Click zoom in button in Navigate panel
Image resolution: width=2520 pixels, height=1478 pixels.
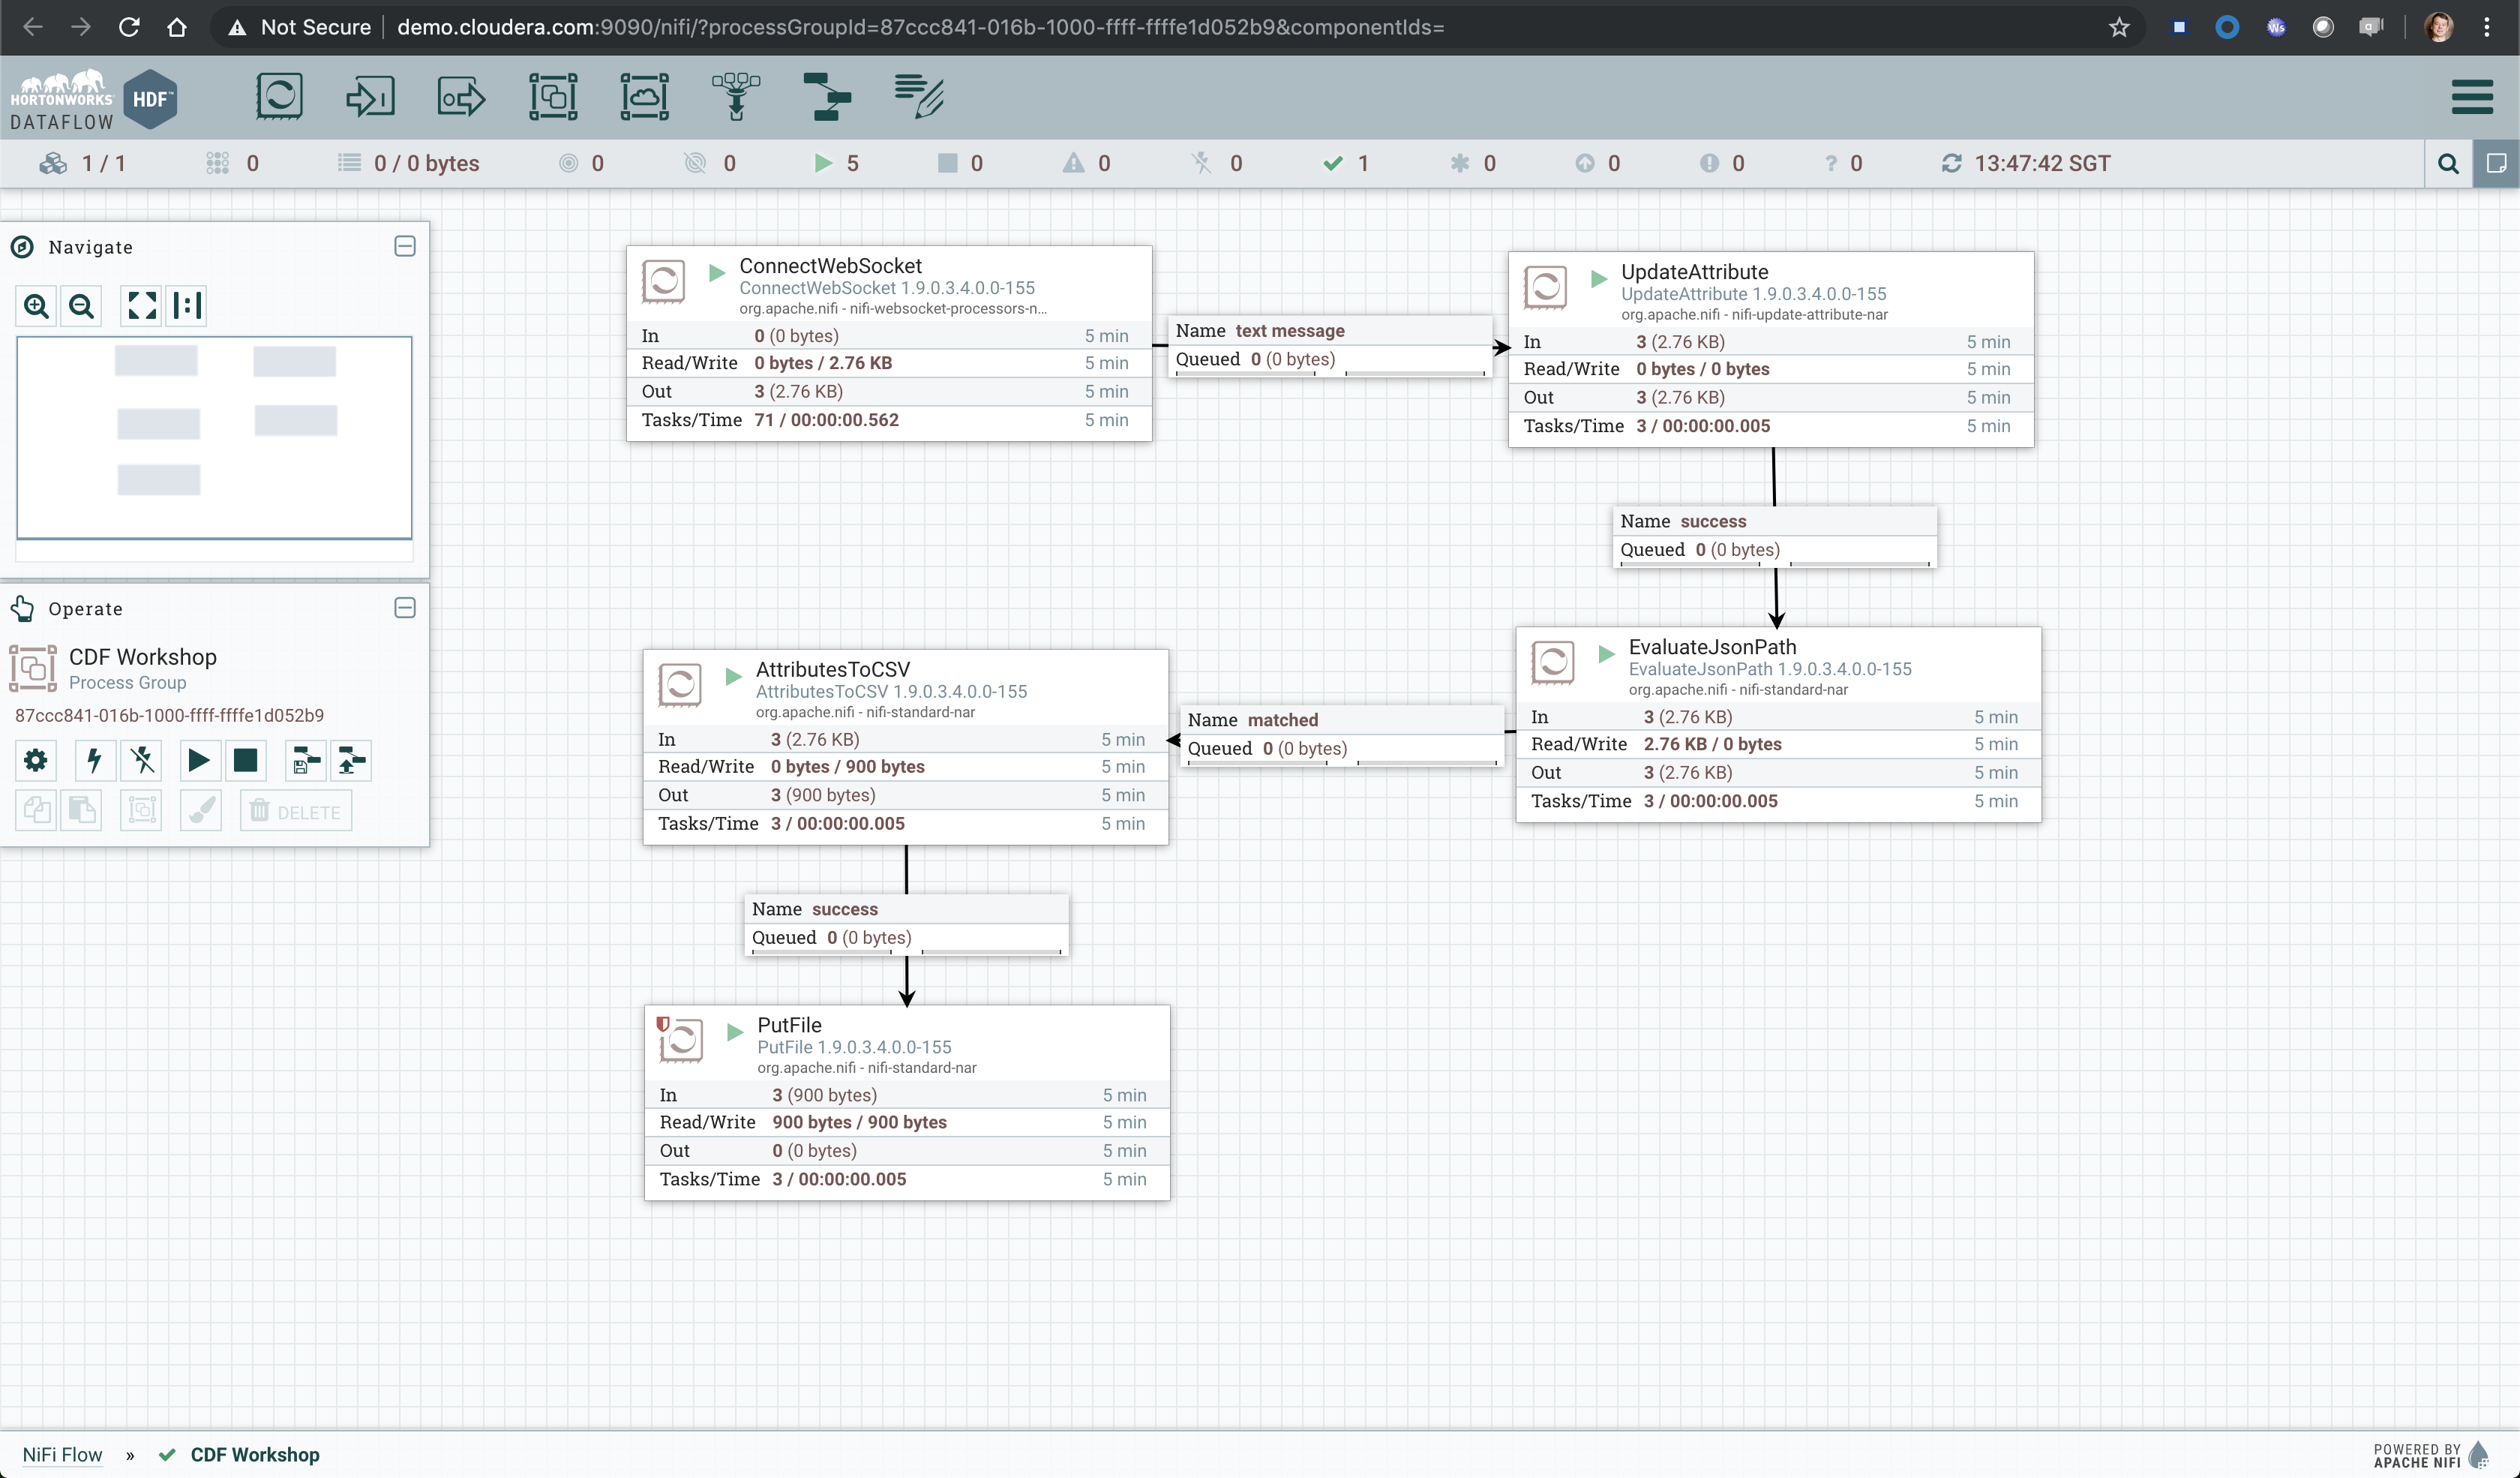coord(37,306)
